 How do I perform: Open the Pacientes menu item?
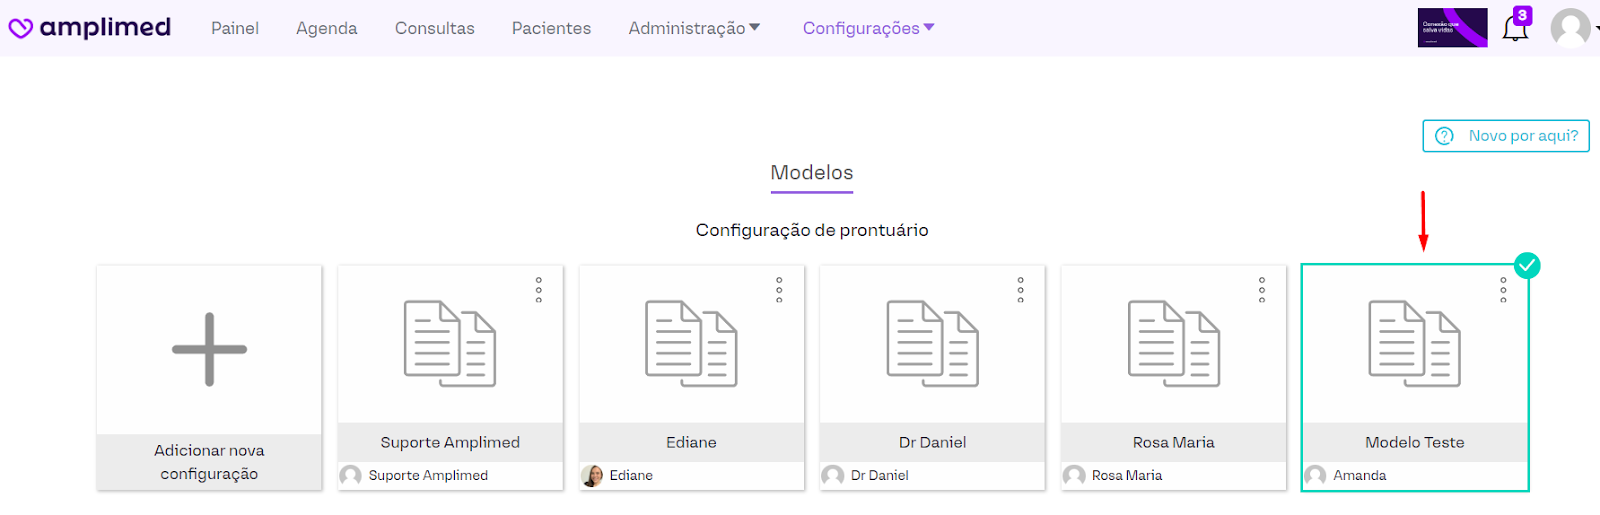551,28
